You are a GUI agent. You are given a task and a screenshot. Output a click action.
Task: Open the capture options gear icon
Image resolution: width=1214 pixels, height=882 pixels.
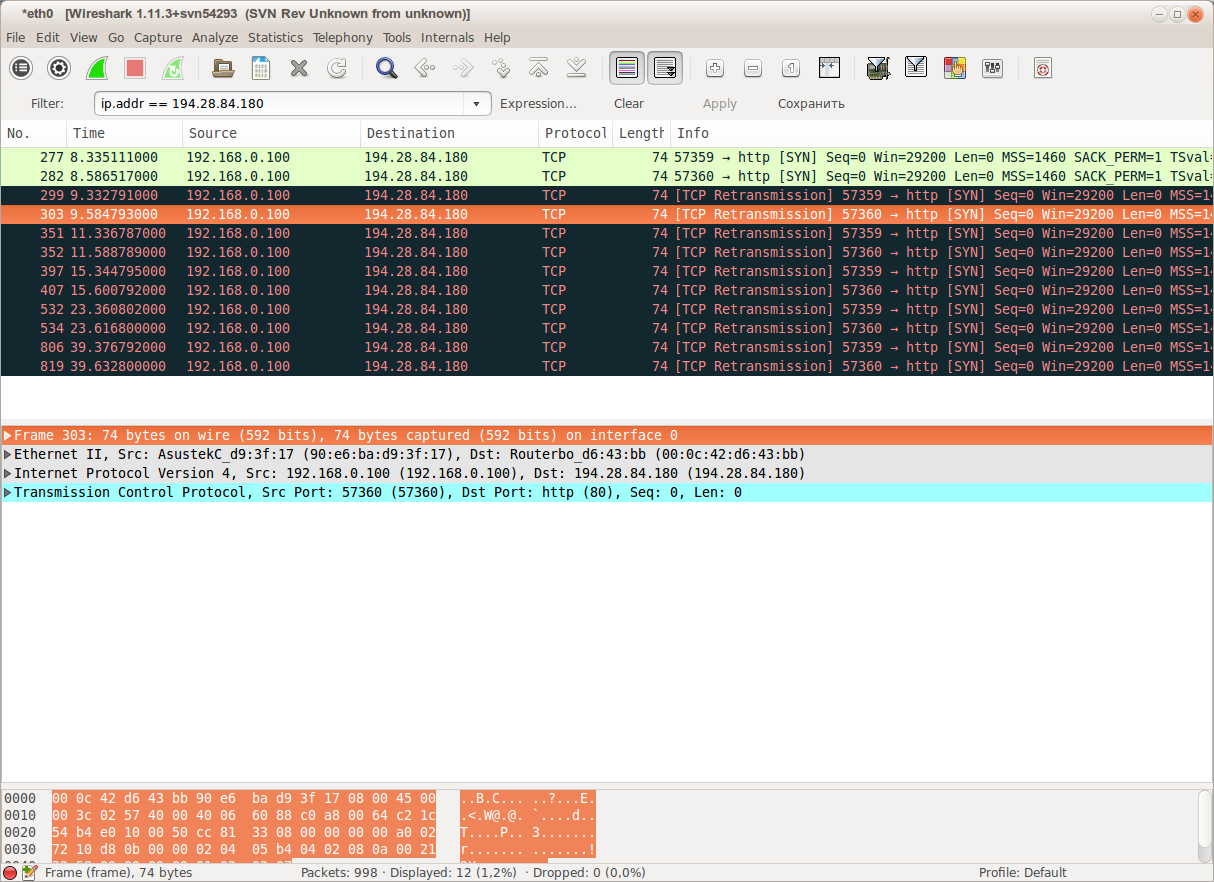point(59,68)
